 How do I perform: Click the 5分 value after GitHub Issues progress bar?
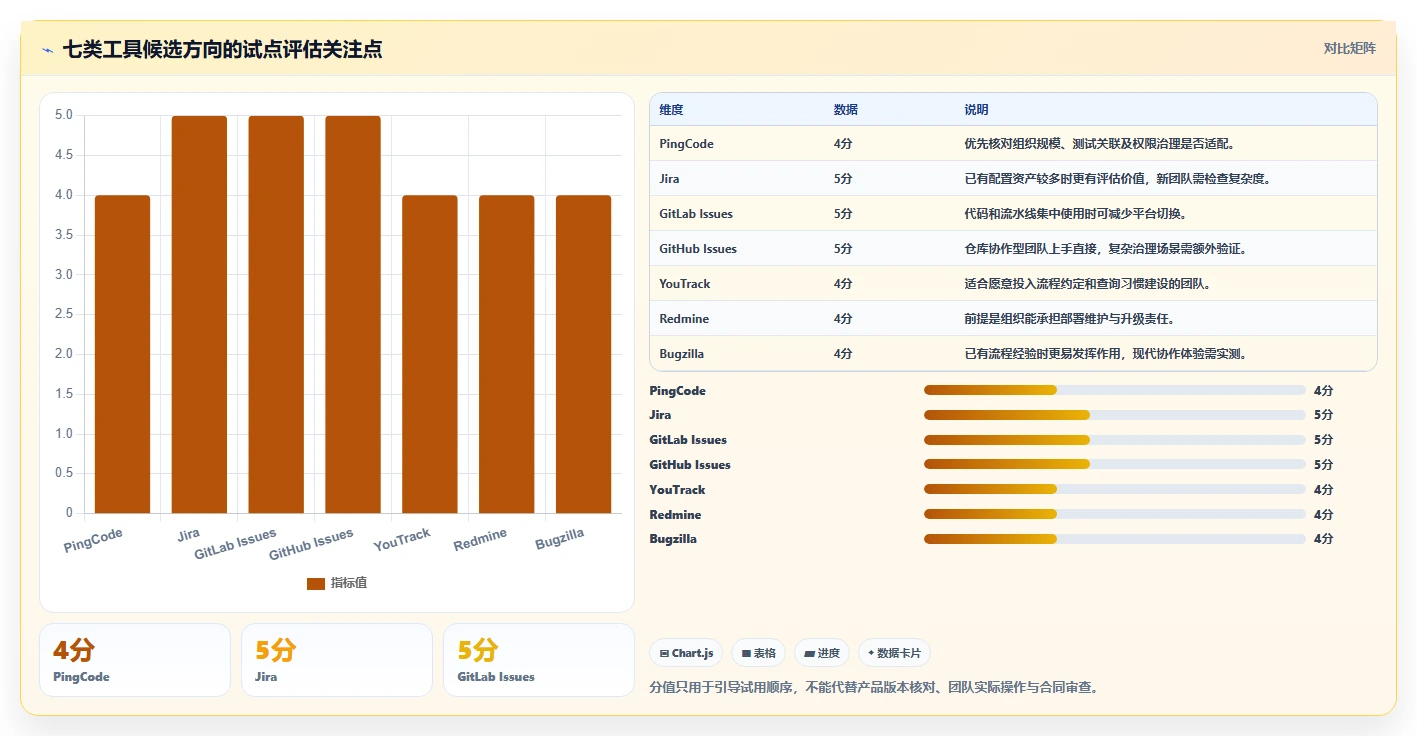click(x=1323, y=465)
